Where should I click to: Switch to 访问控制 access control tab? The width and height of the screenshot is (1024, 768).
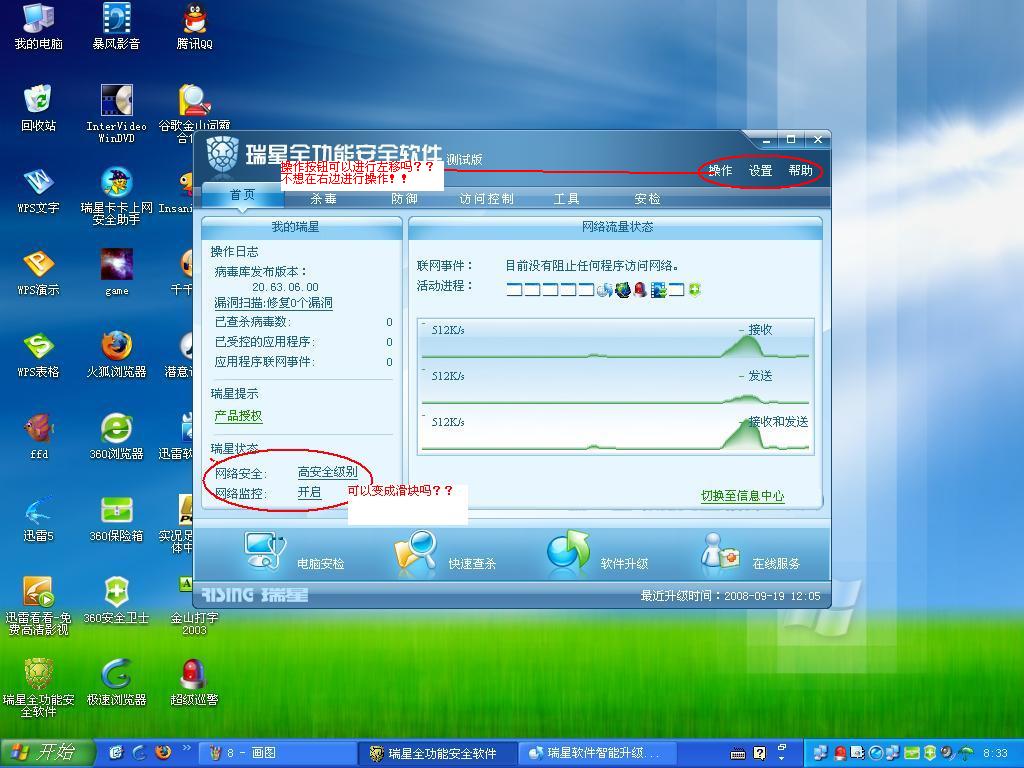pyautogui.click(x=487, y=199)
